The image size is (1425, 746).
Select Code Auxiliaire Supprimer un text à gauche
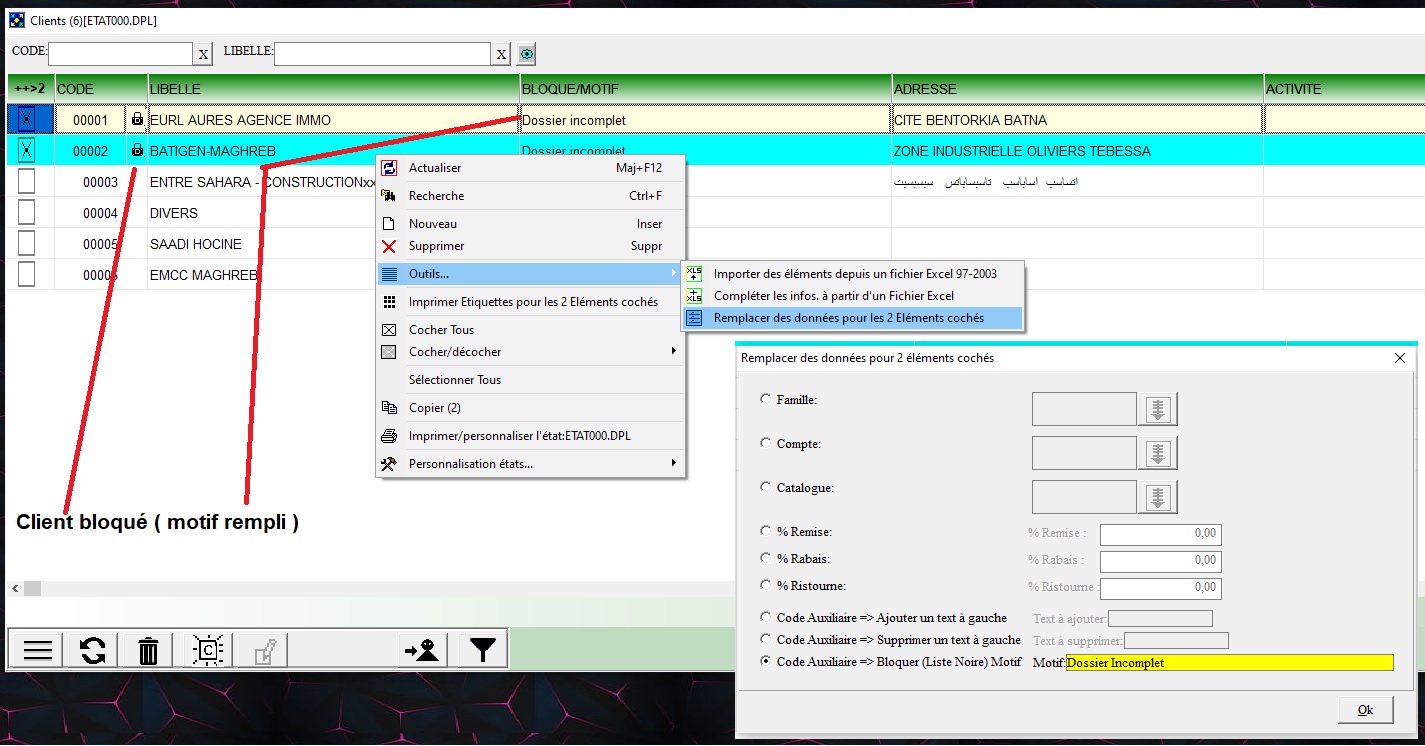tap(767, 639)
